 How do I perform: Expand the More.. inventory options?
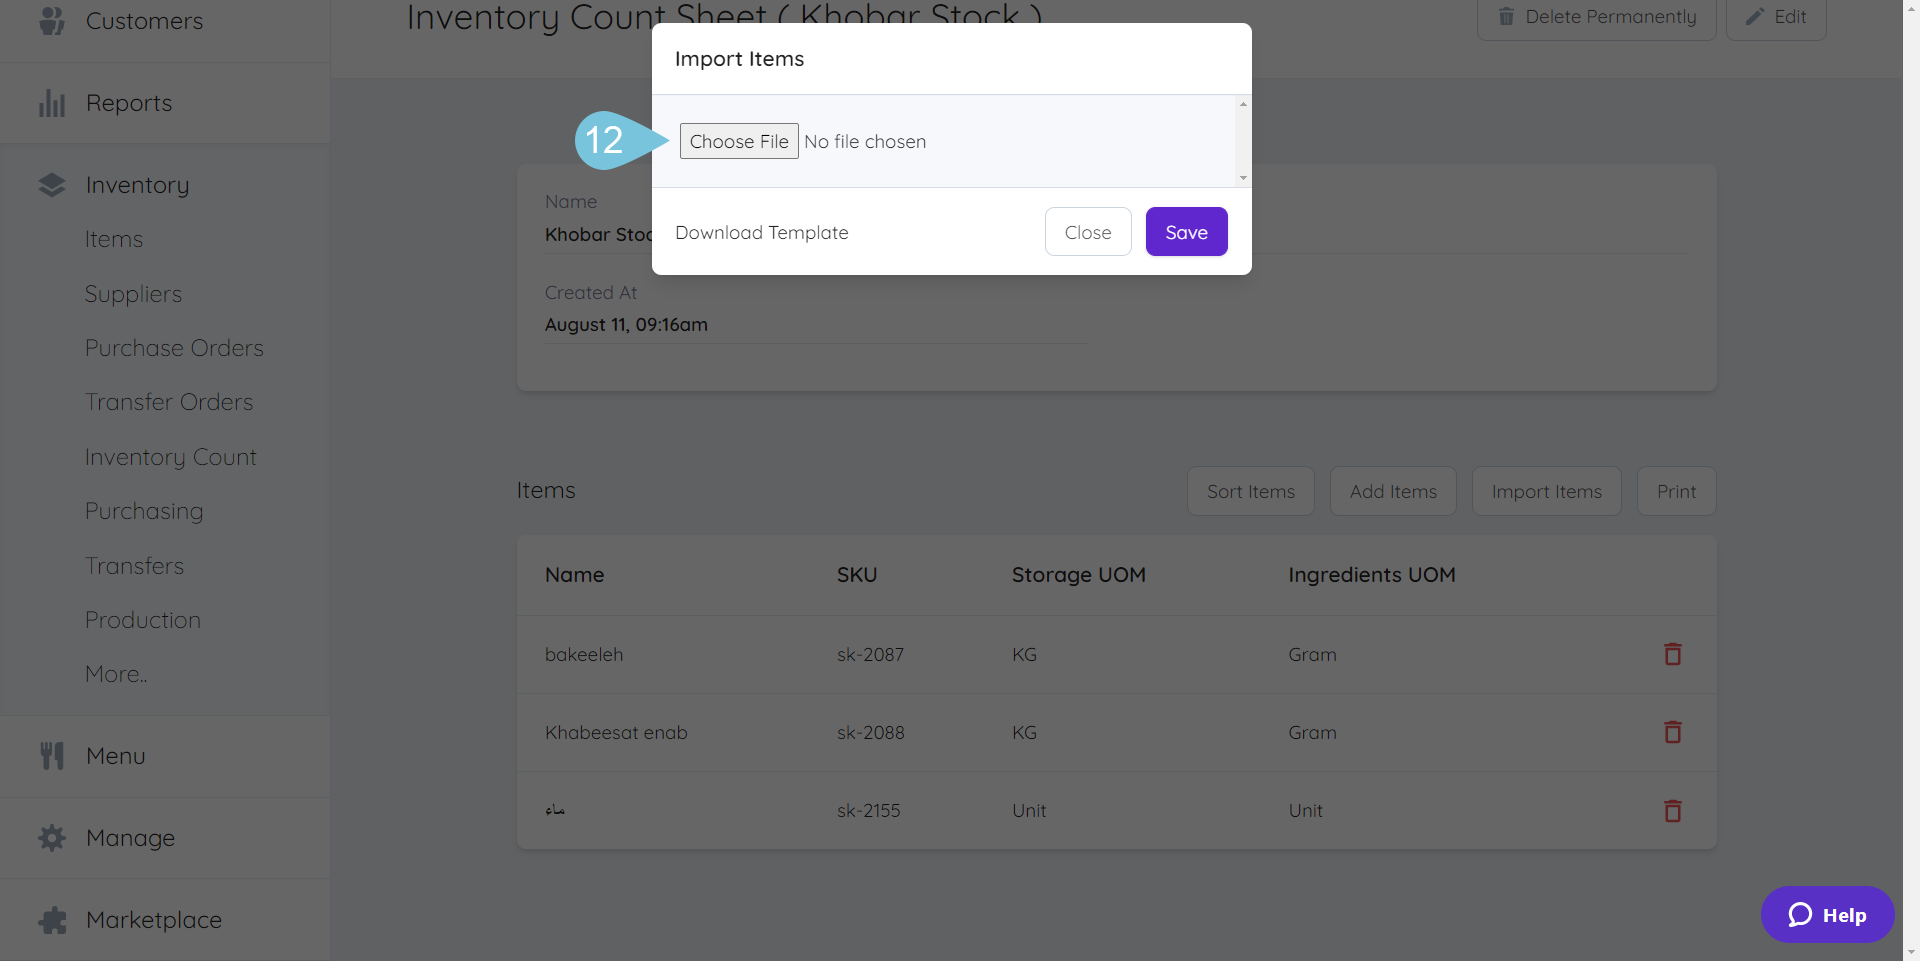click(x=116, y=674)
